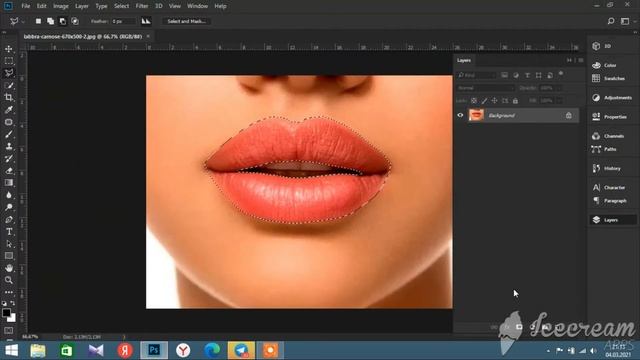Select the Eraser tool
This screenshot has width=640, height=360.
[9, 171]
